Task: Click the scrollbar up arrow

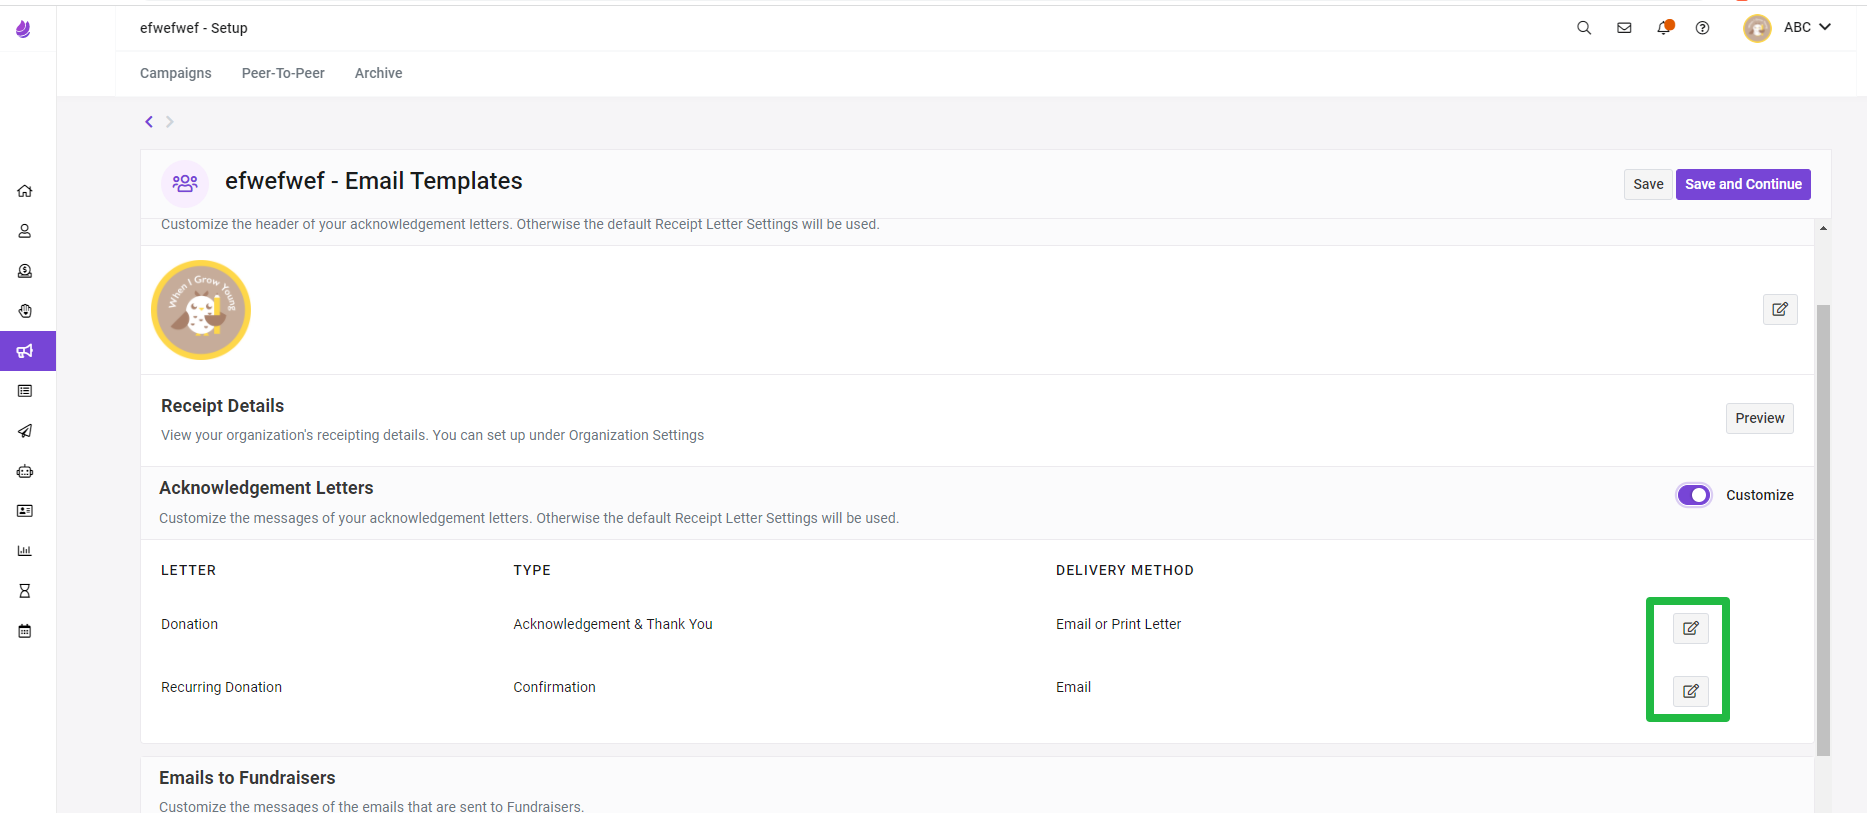Action: (x=1823, y=229)
